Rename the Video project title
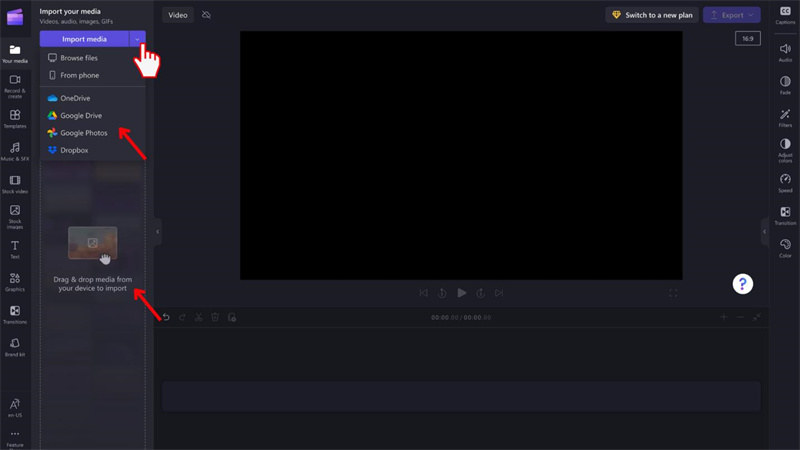This screenshot has width=800, height=450. tap(178, 15)
